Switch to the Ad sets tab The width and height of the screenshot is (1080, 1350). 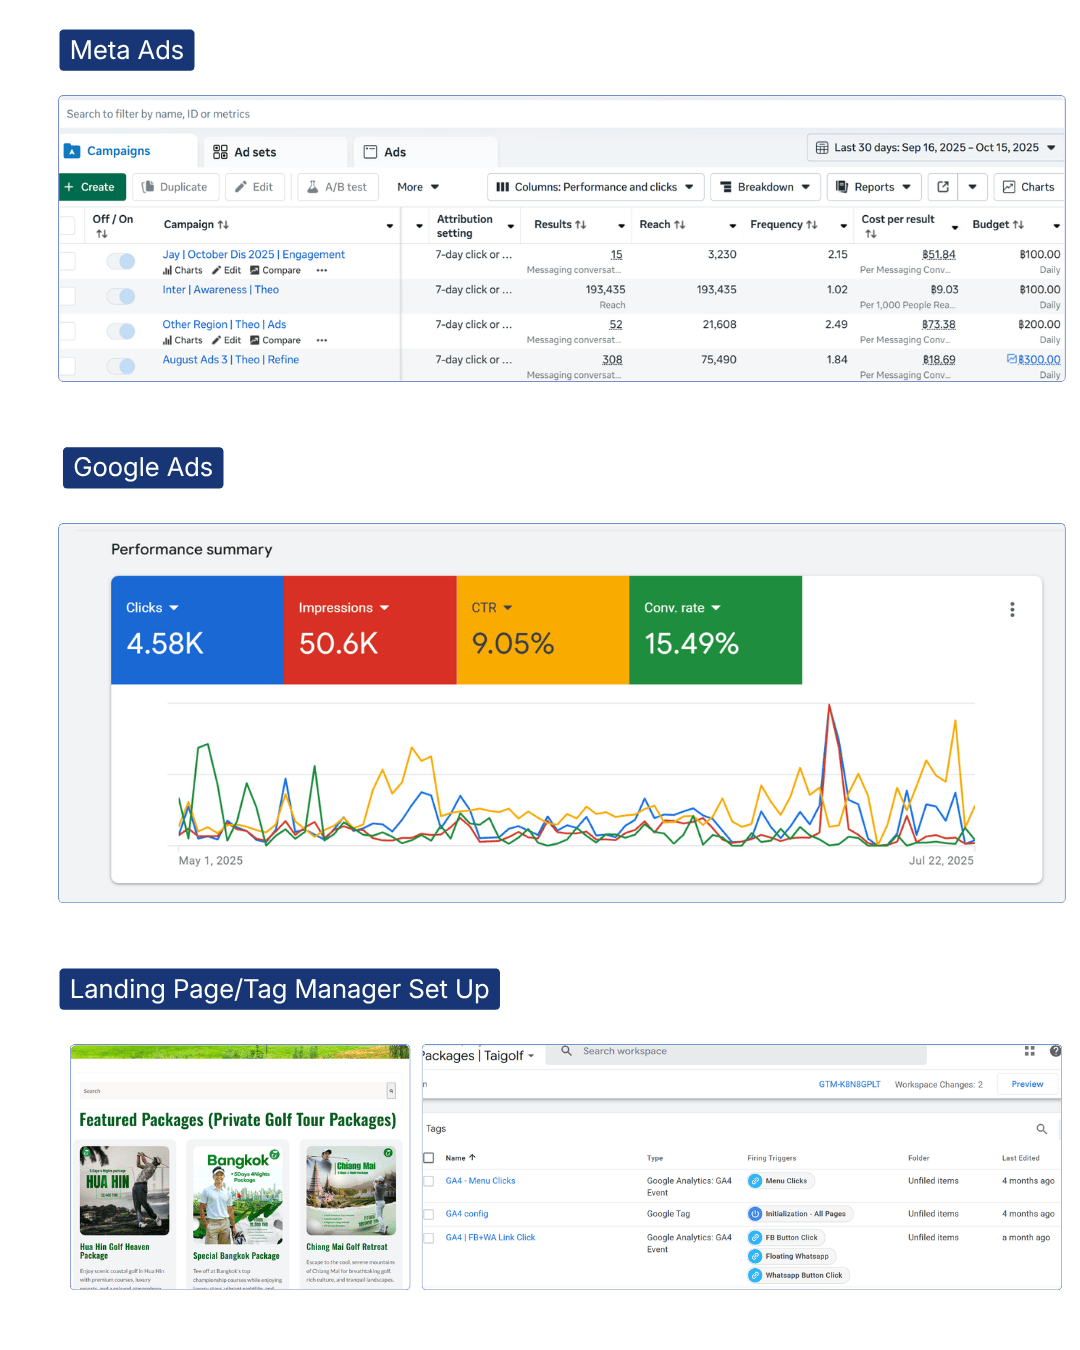coord(275,152)
